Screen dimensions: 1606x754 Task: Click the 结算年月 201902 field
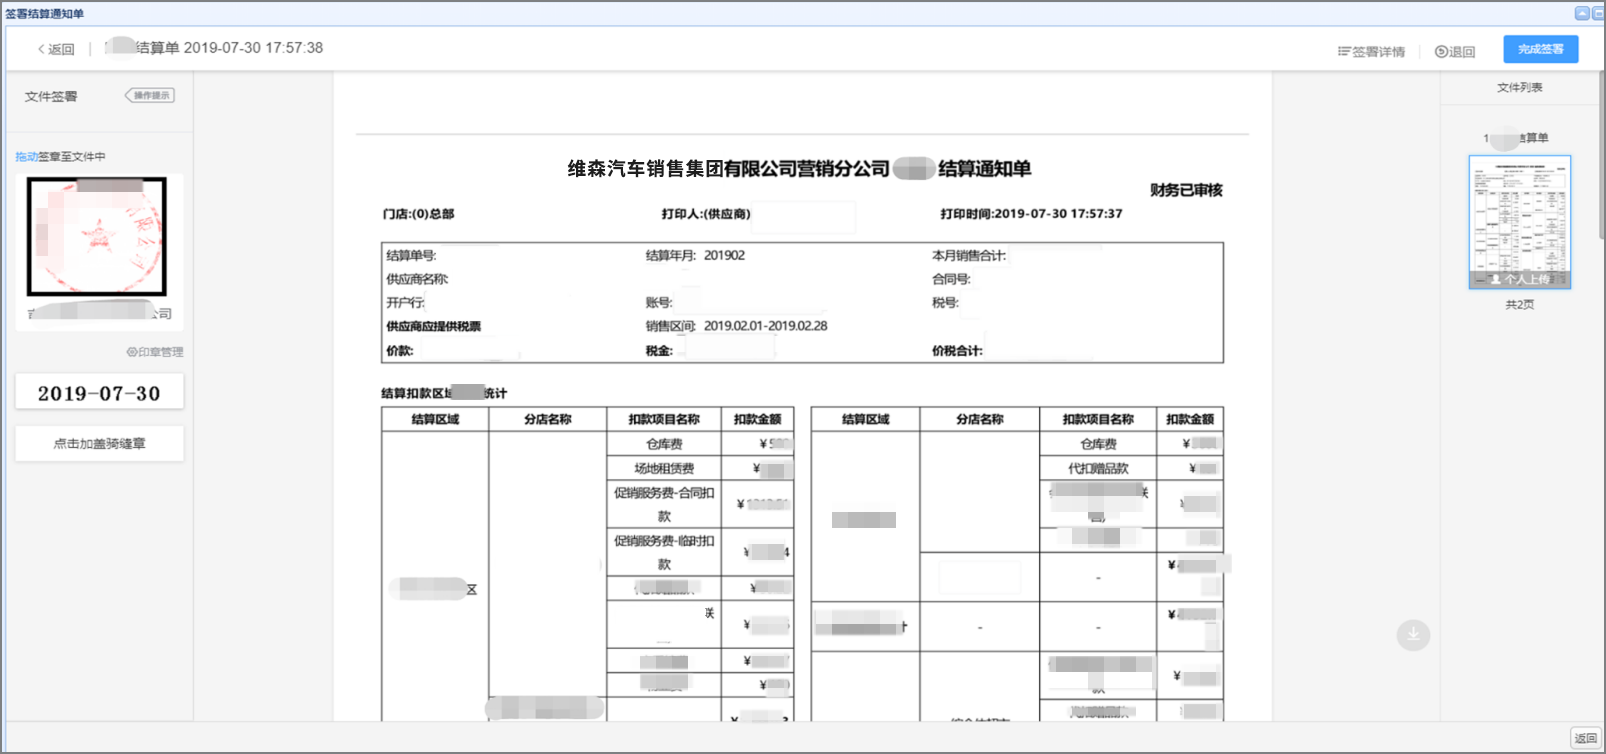(x=695, y=256)
